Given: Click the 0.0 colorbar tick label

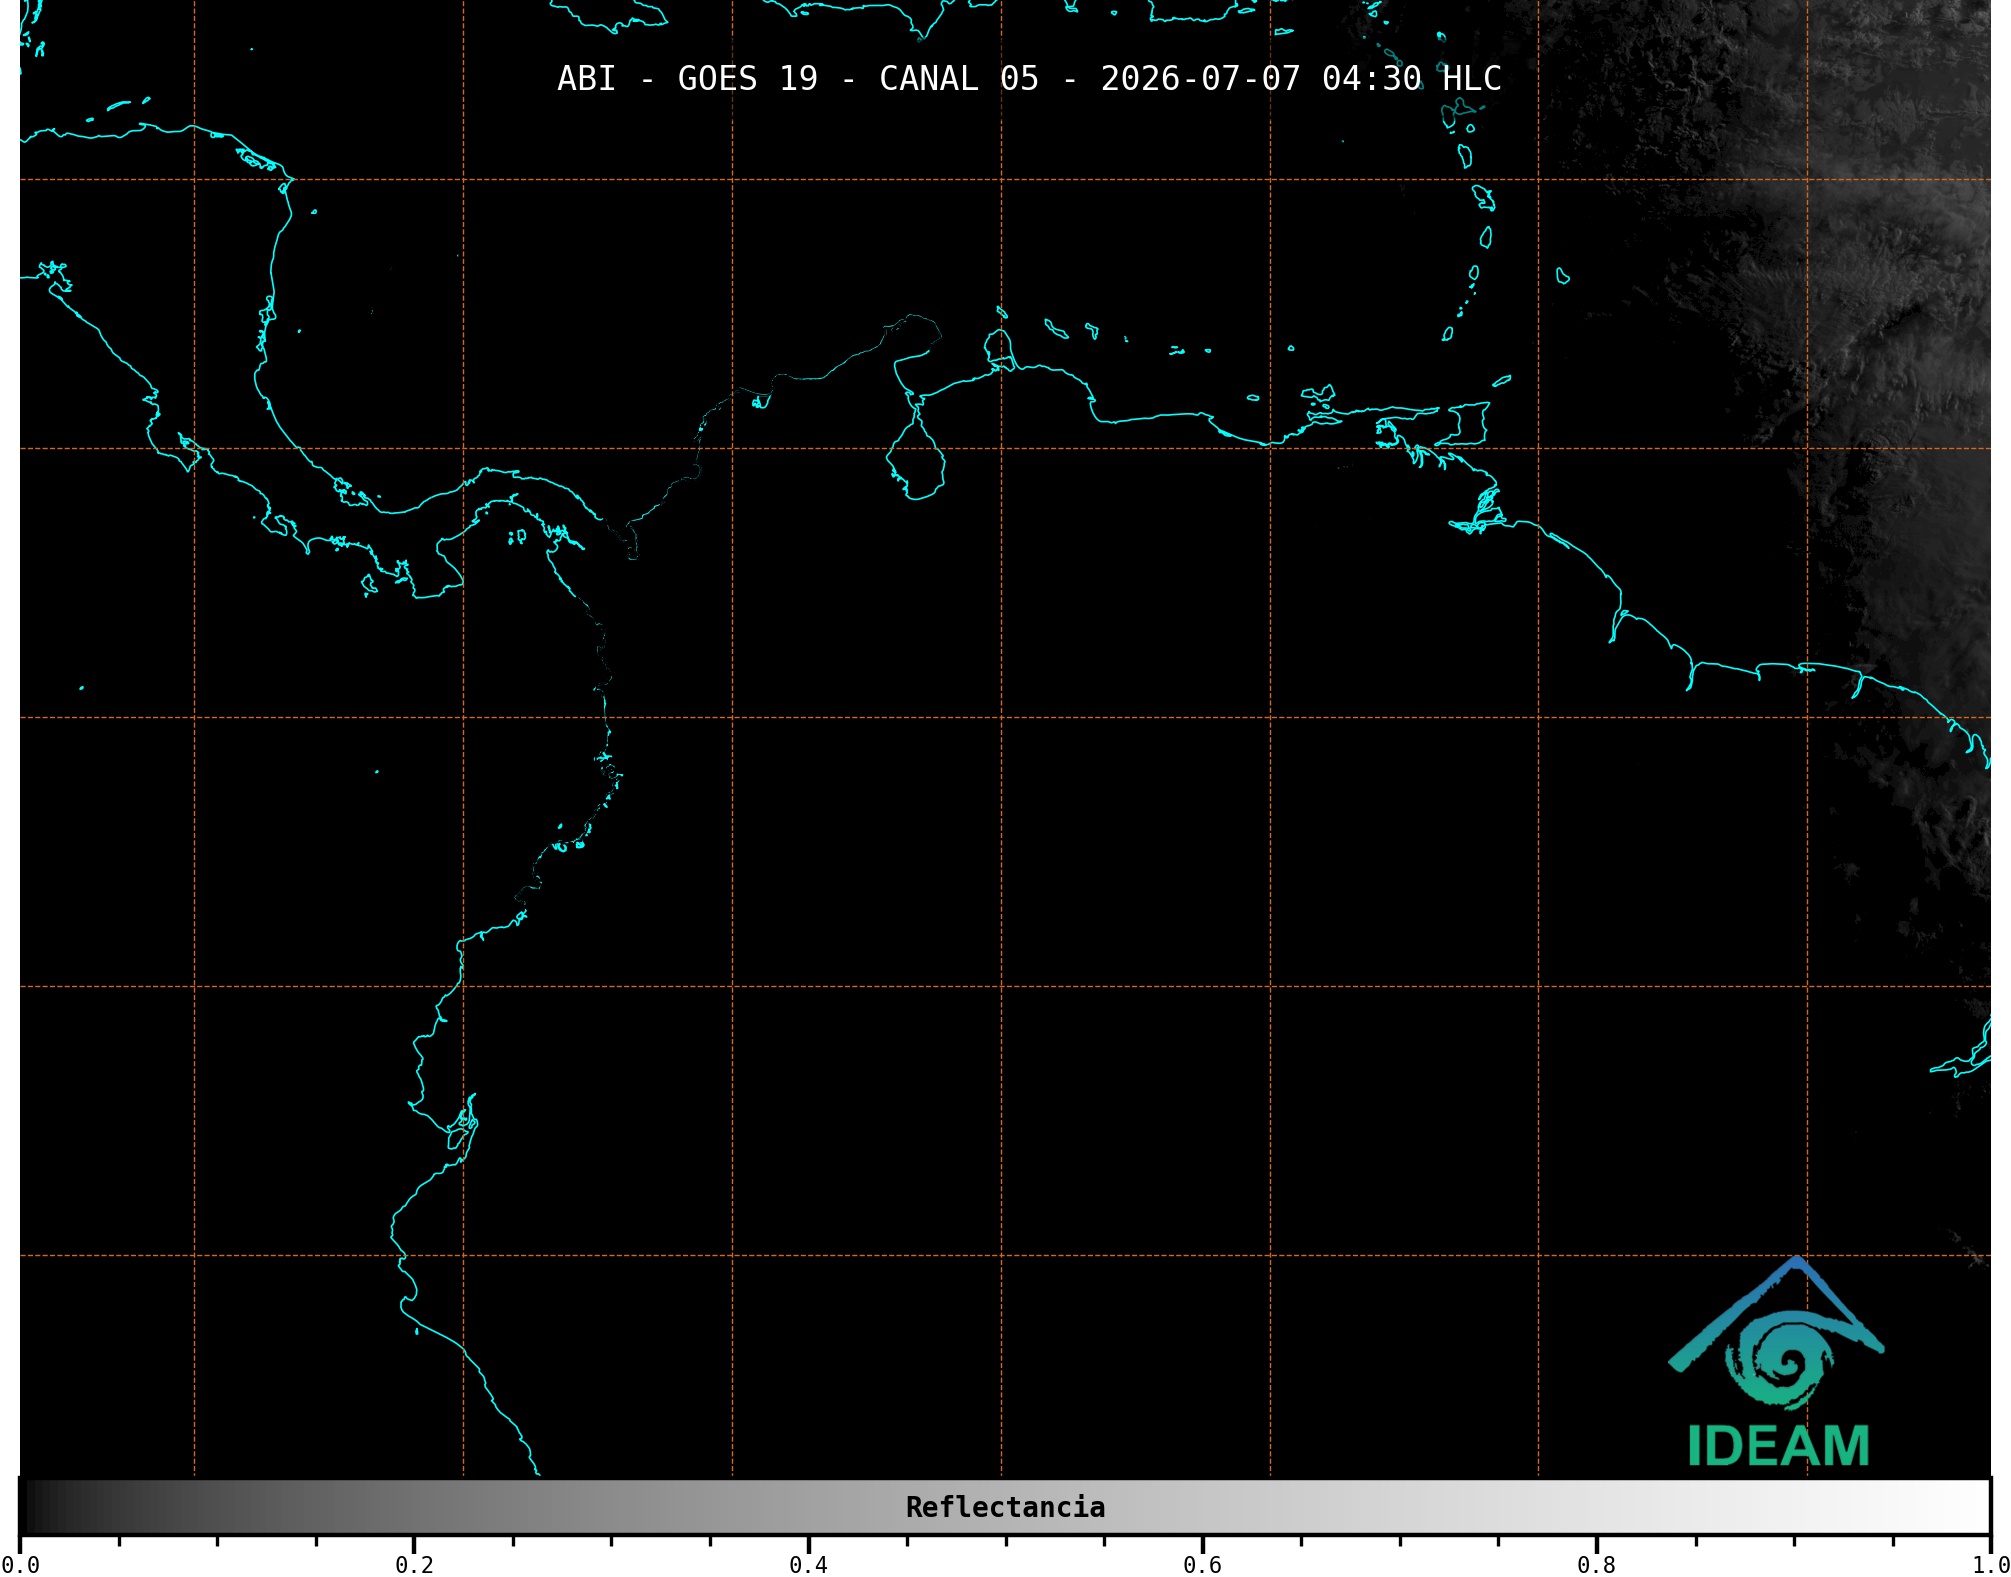Looking at the screenshot, I should [x=20, y=1565].
